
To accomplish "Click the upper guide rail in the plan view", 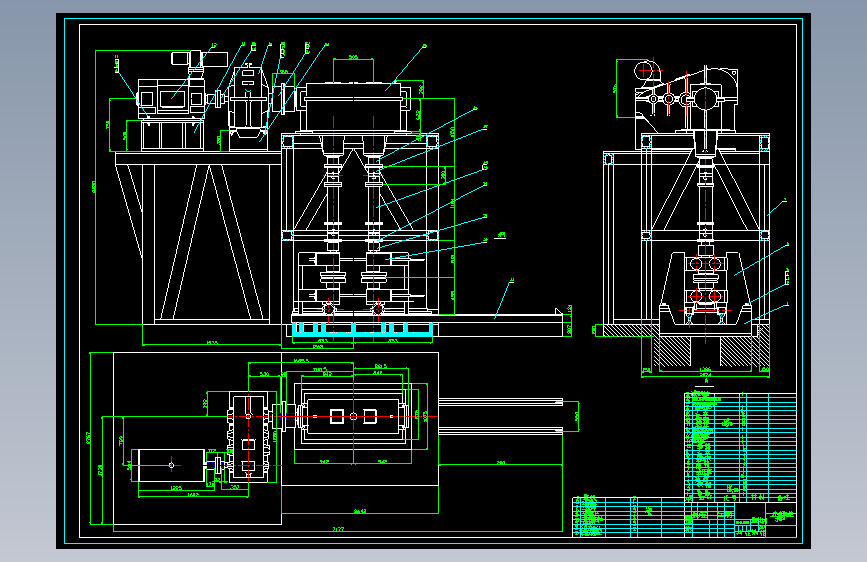I will coord(500,402).
